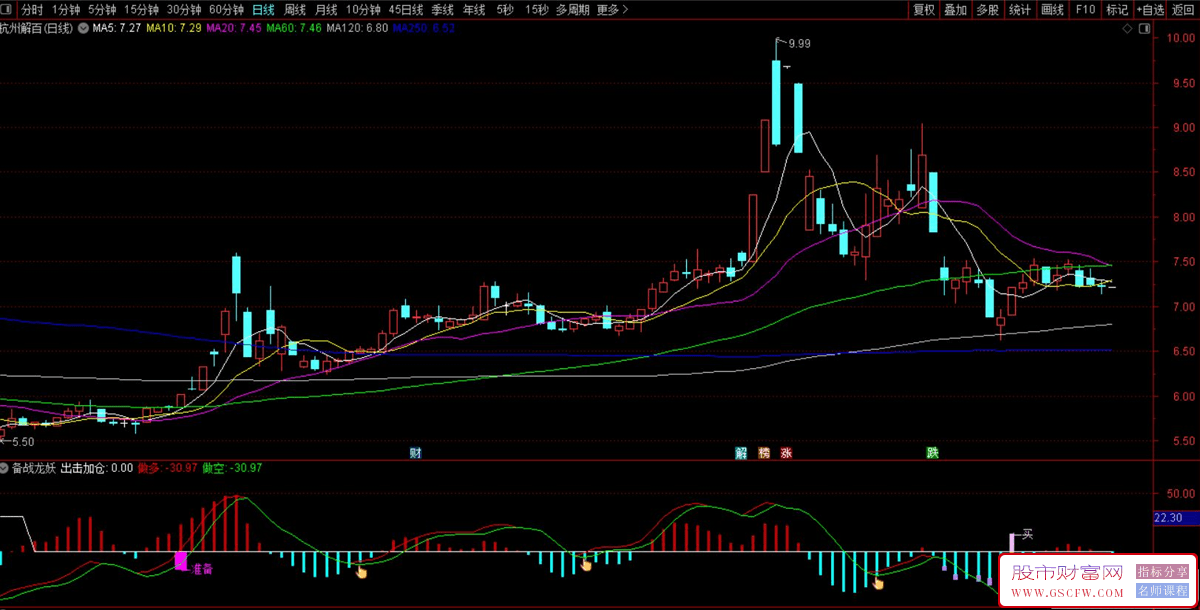The image size is (1200, 610).
Task: Expand the 备战龙妖 indicator settings arrow
Action: 5,468
